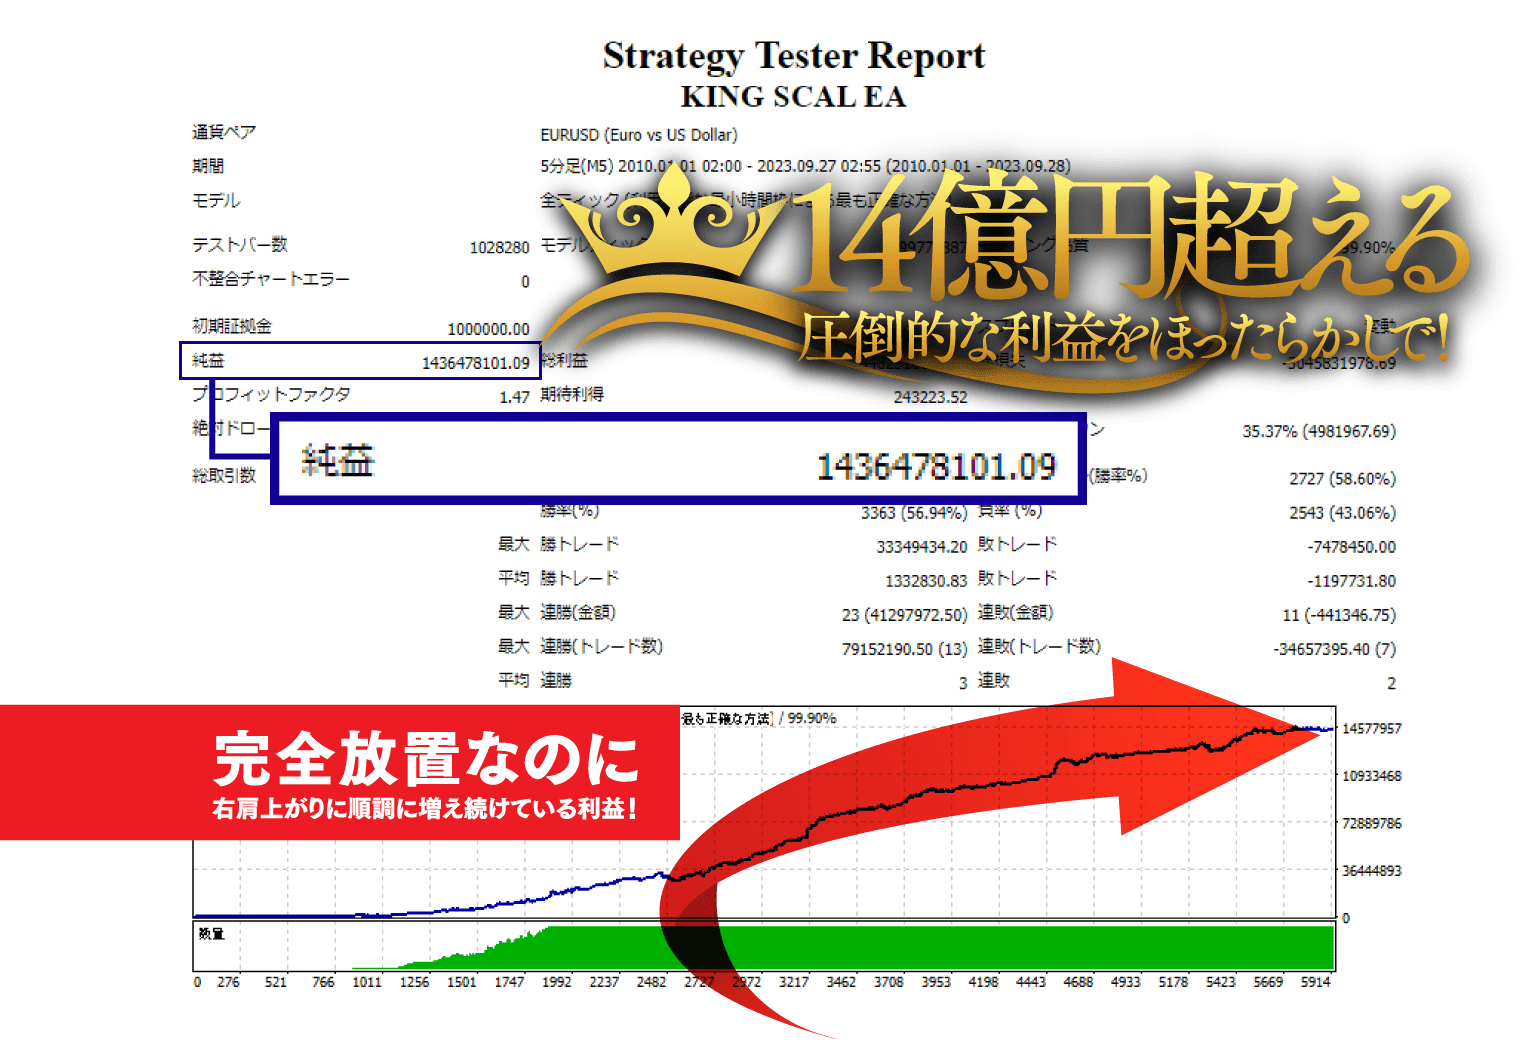1536x1042 pixels.
Task: Click the Strategy Tester Report title
Action: (793, 56)
